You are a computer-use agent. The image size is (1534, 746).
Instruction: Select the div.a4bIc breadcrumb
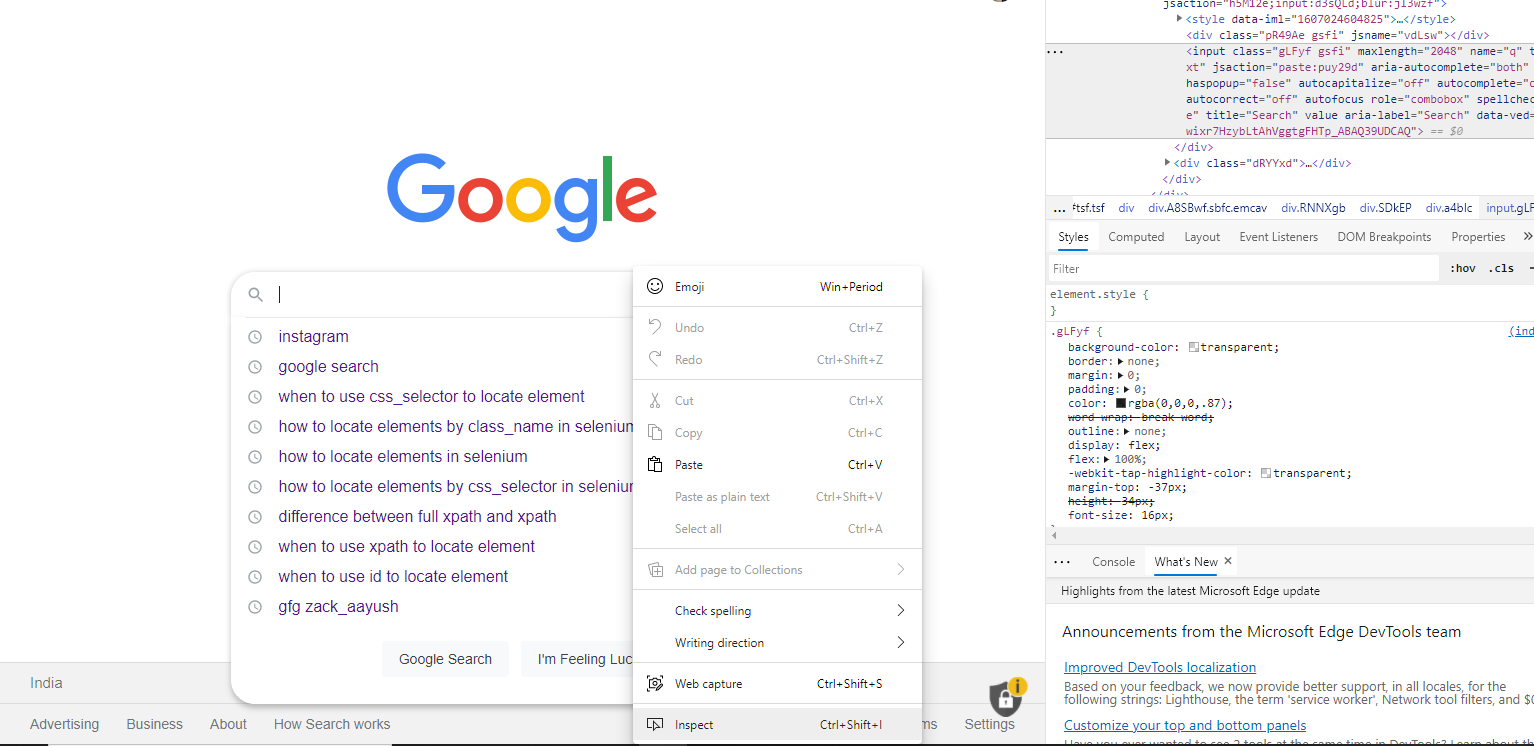pos(1449,208)
